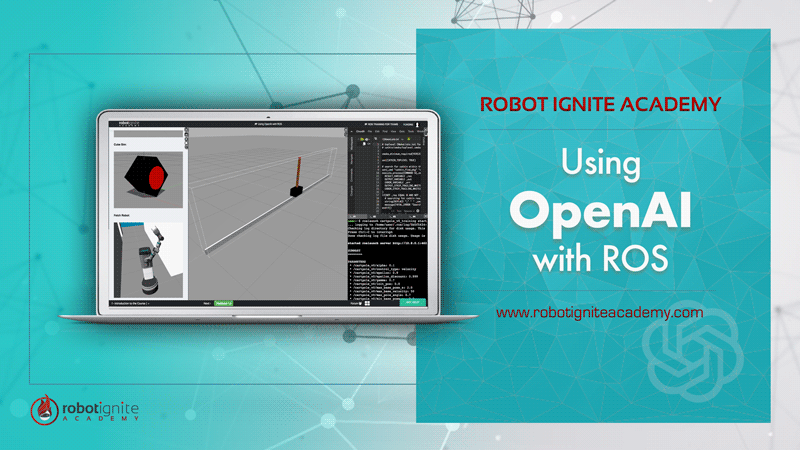Click the teal help button on the laptop screen
The image size is (800, 450).
tap(412, 303)
